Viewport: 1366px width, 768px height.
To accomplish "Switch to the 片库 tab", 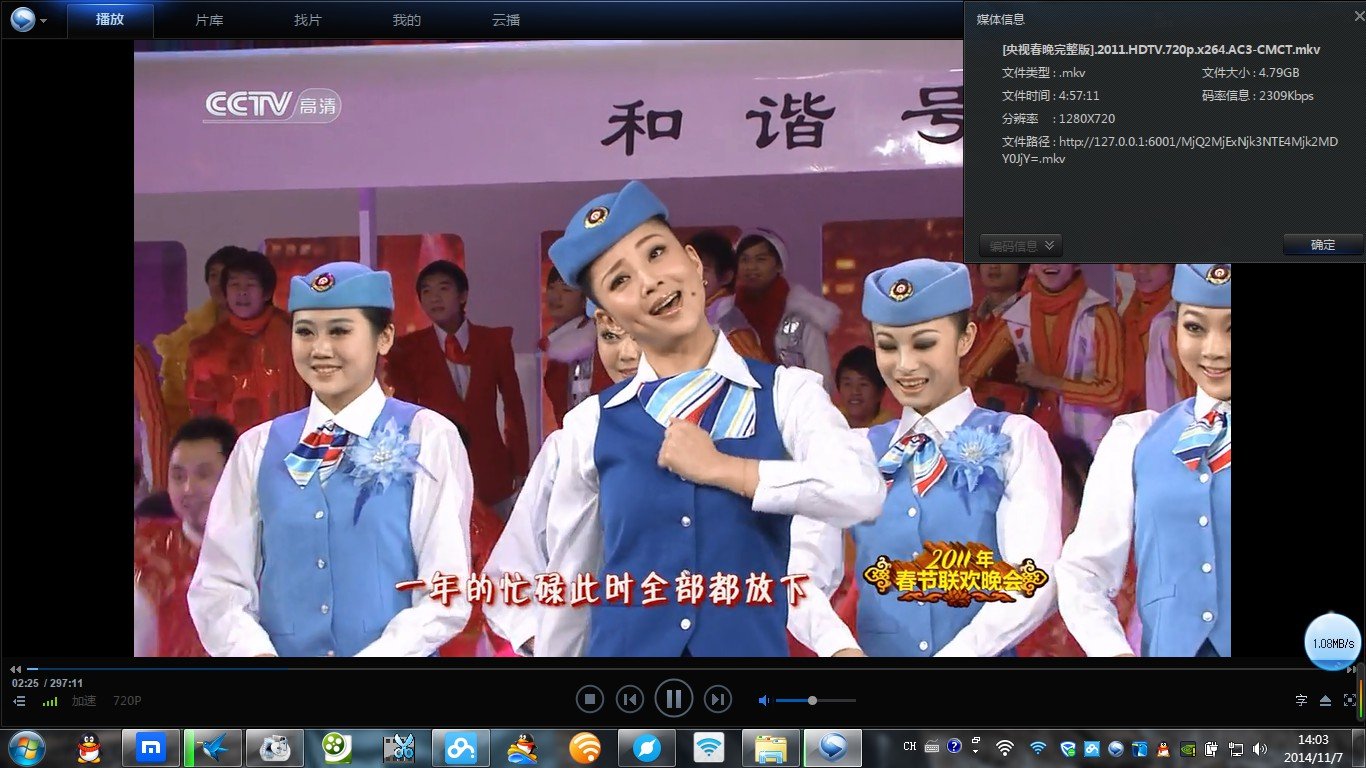I will [208, 19].
